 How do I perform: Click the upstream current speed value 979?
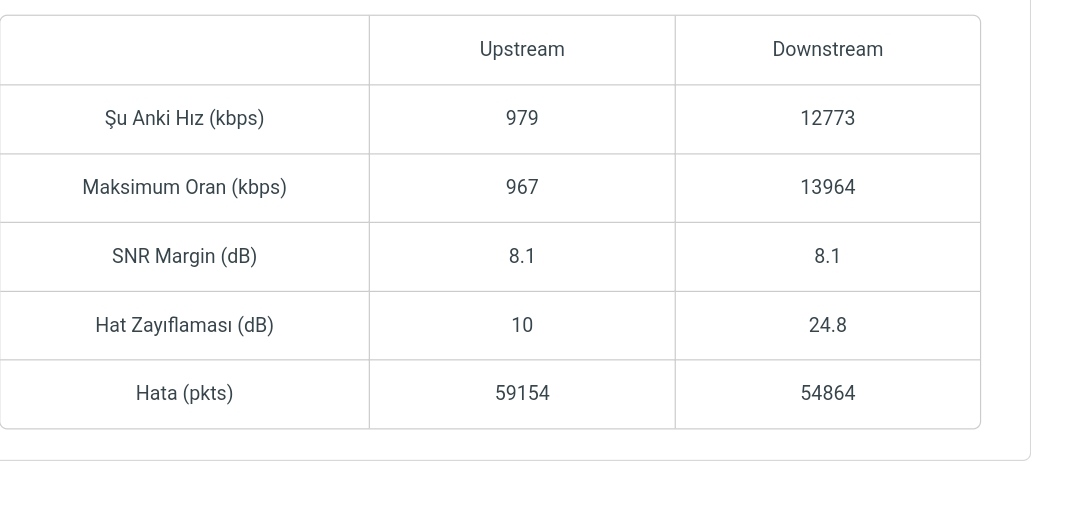pyautogui.click(x=522, y=119)
